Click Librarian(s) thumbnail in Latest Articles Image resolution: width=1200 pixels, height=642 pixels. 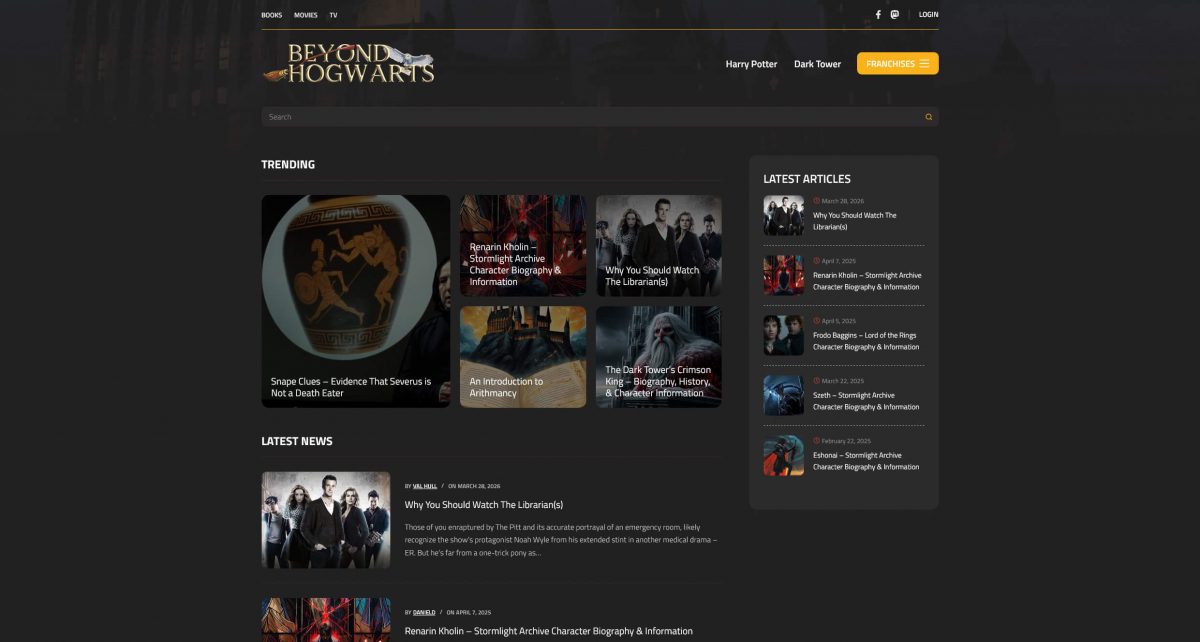click(784, 215)
